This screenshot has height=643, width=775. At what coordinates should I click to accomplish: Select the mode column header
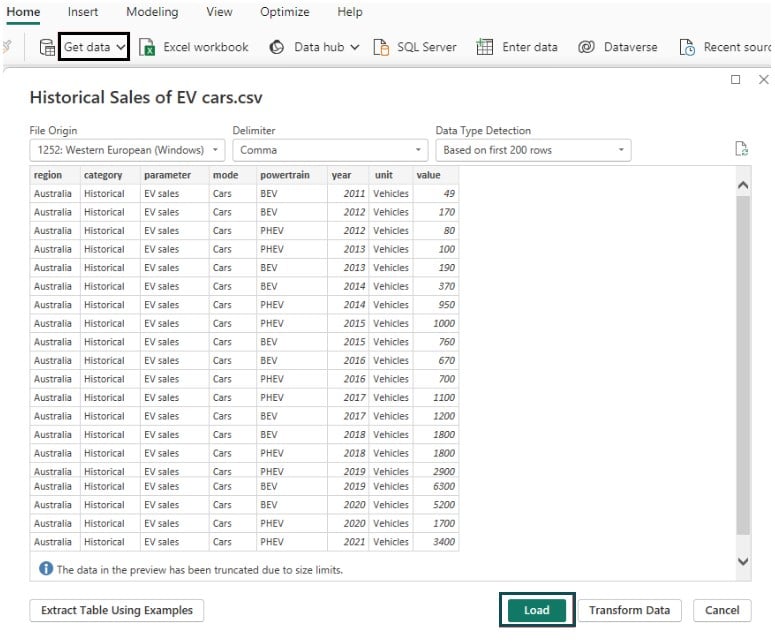point(233,175)
